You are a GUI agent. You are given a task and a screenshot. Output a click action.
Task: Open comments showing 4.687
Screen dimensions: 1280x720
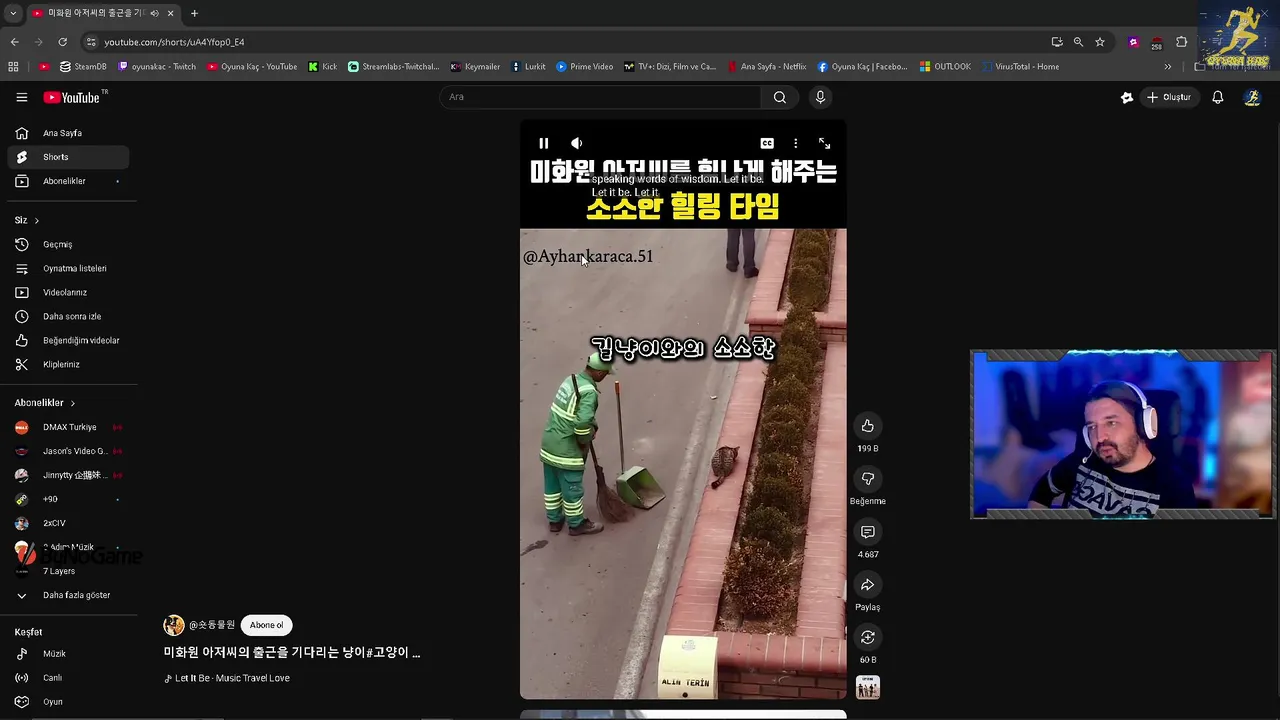point(867,532)
